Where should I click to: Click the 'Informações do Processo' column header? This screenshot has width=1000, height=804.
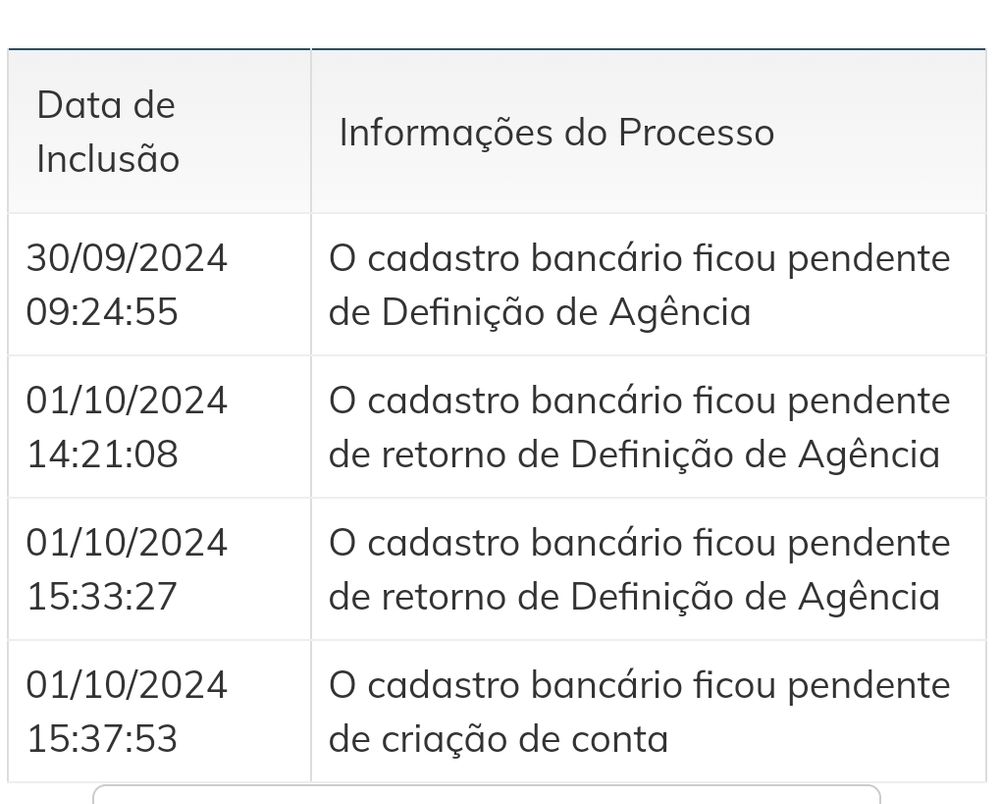coord(556,132)
